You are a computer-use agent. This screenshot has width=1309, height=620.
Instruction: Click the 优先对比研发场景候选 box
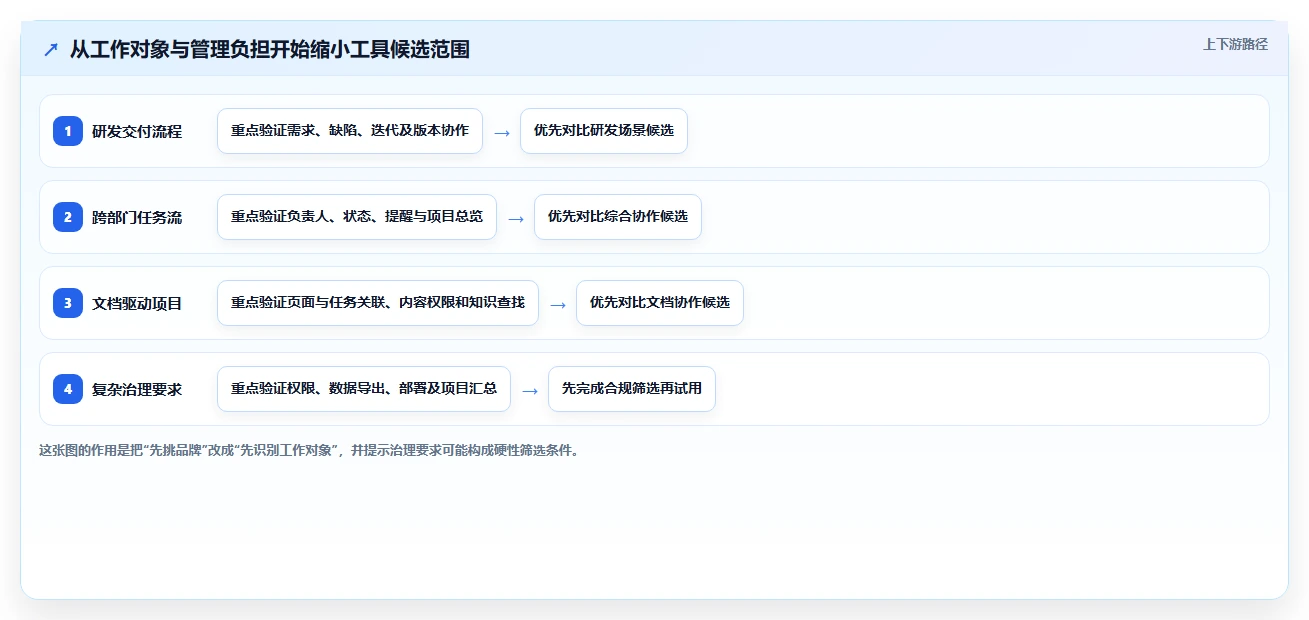pyautogui.click(x=604, y=131)
